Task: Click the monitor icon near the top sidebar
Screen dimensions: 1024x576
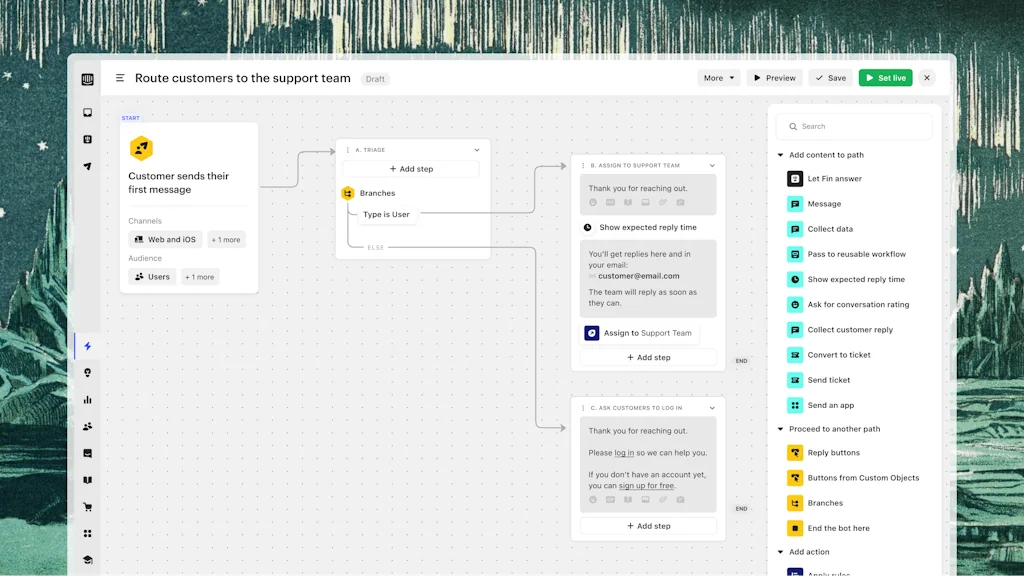Action: (x=88, y=112)
